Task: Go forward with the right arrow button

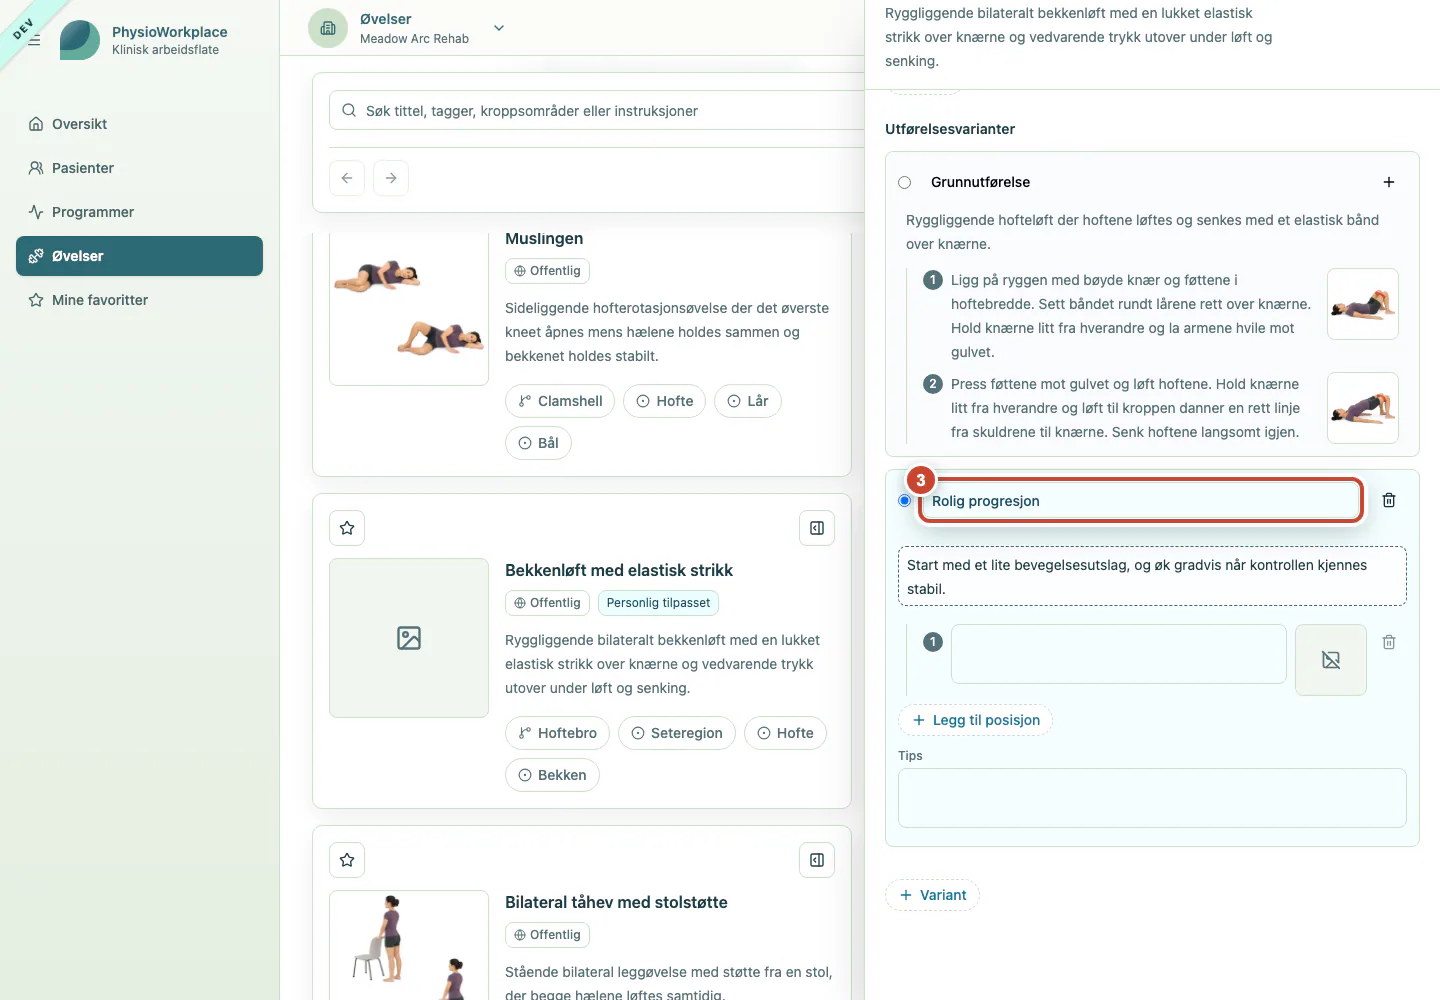Action: tap(391, 178)
